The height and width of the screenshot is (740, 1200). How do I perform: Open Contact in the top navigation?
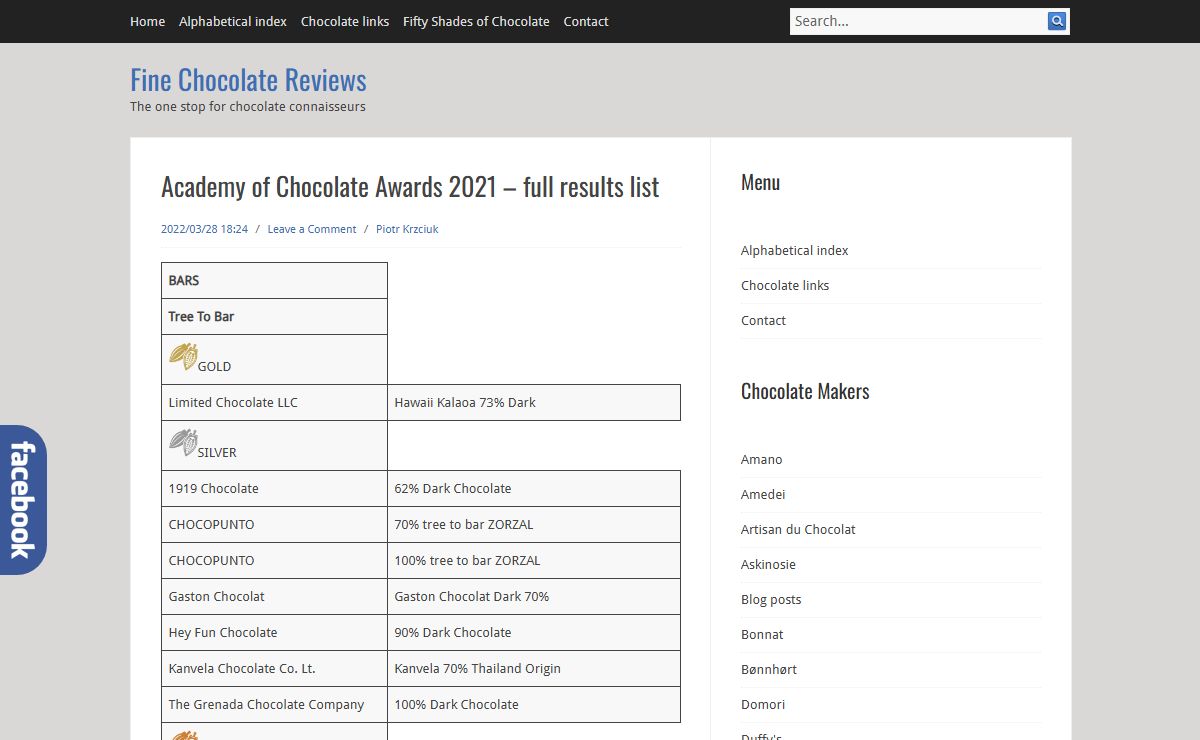(586, 21)
